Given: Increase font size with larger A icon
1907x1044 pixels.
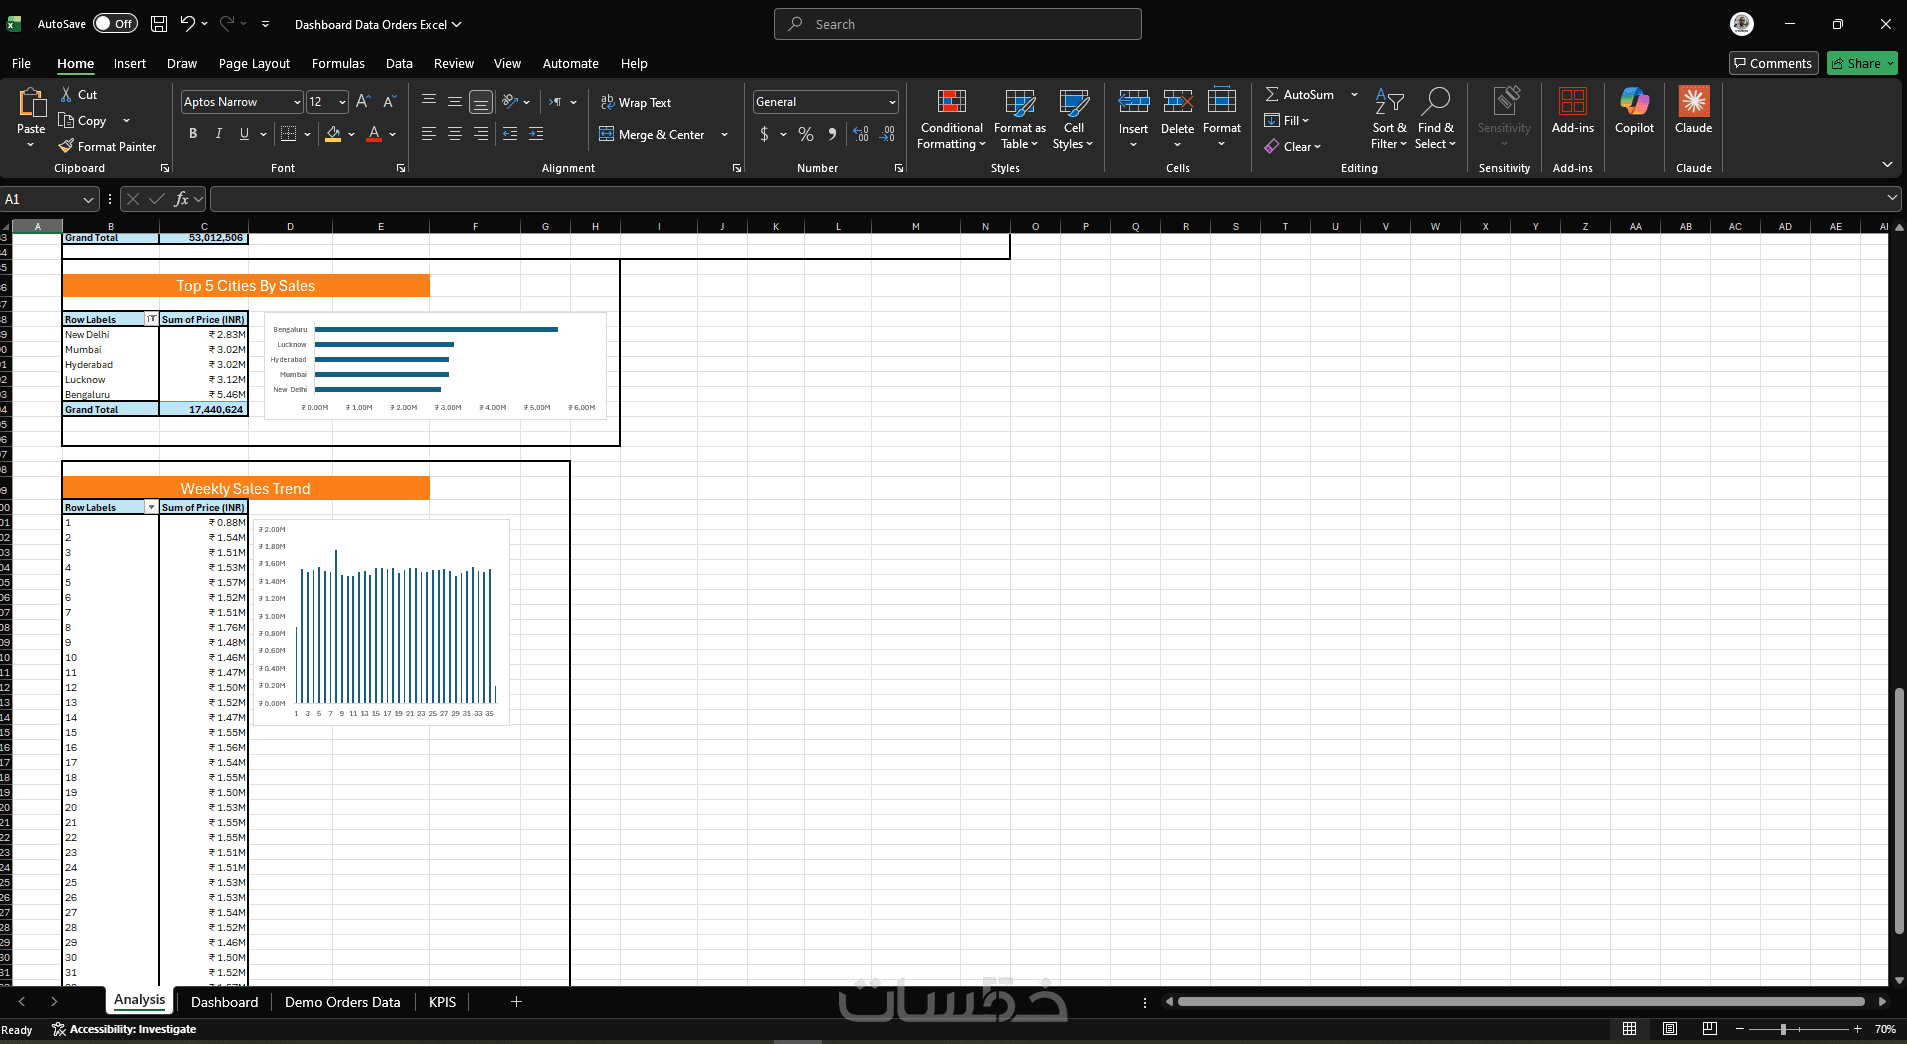Looking at the screenshot, I should point(363,102).
